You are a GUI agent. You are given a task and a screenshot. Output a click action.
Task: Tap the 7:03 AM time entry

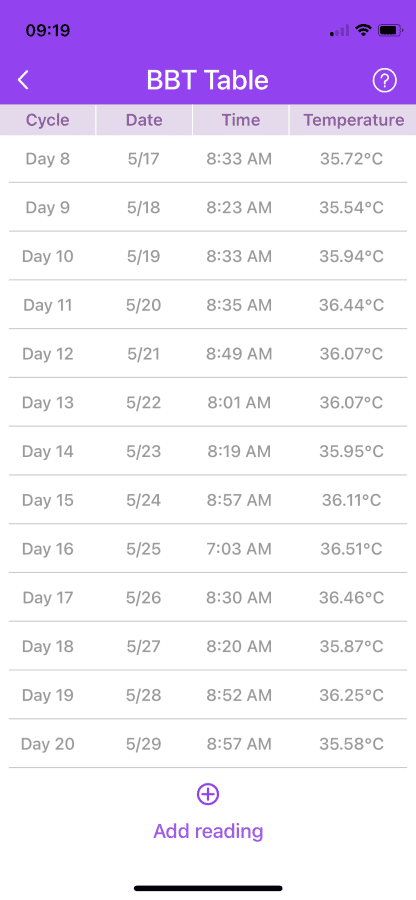(239, 549)
